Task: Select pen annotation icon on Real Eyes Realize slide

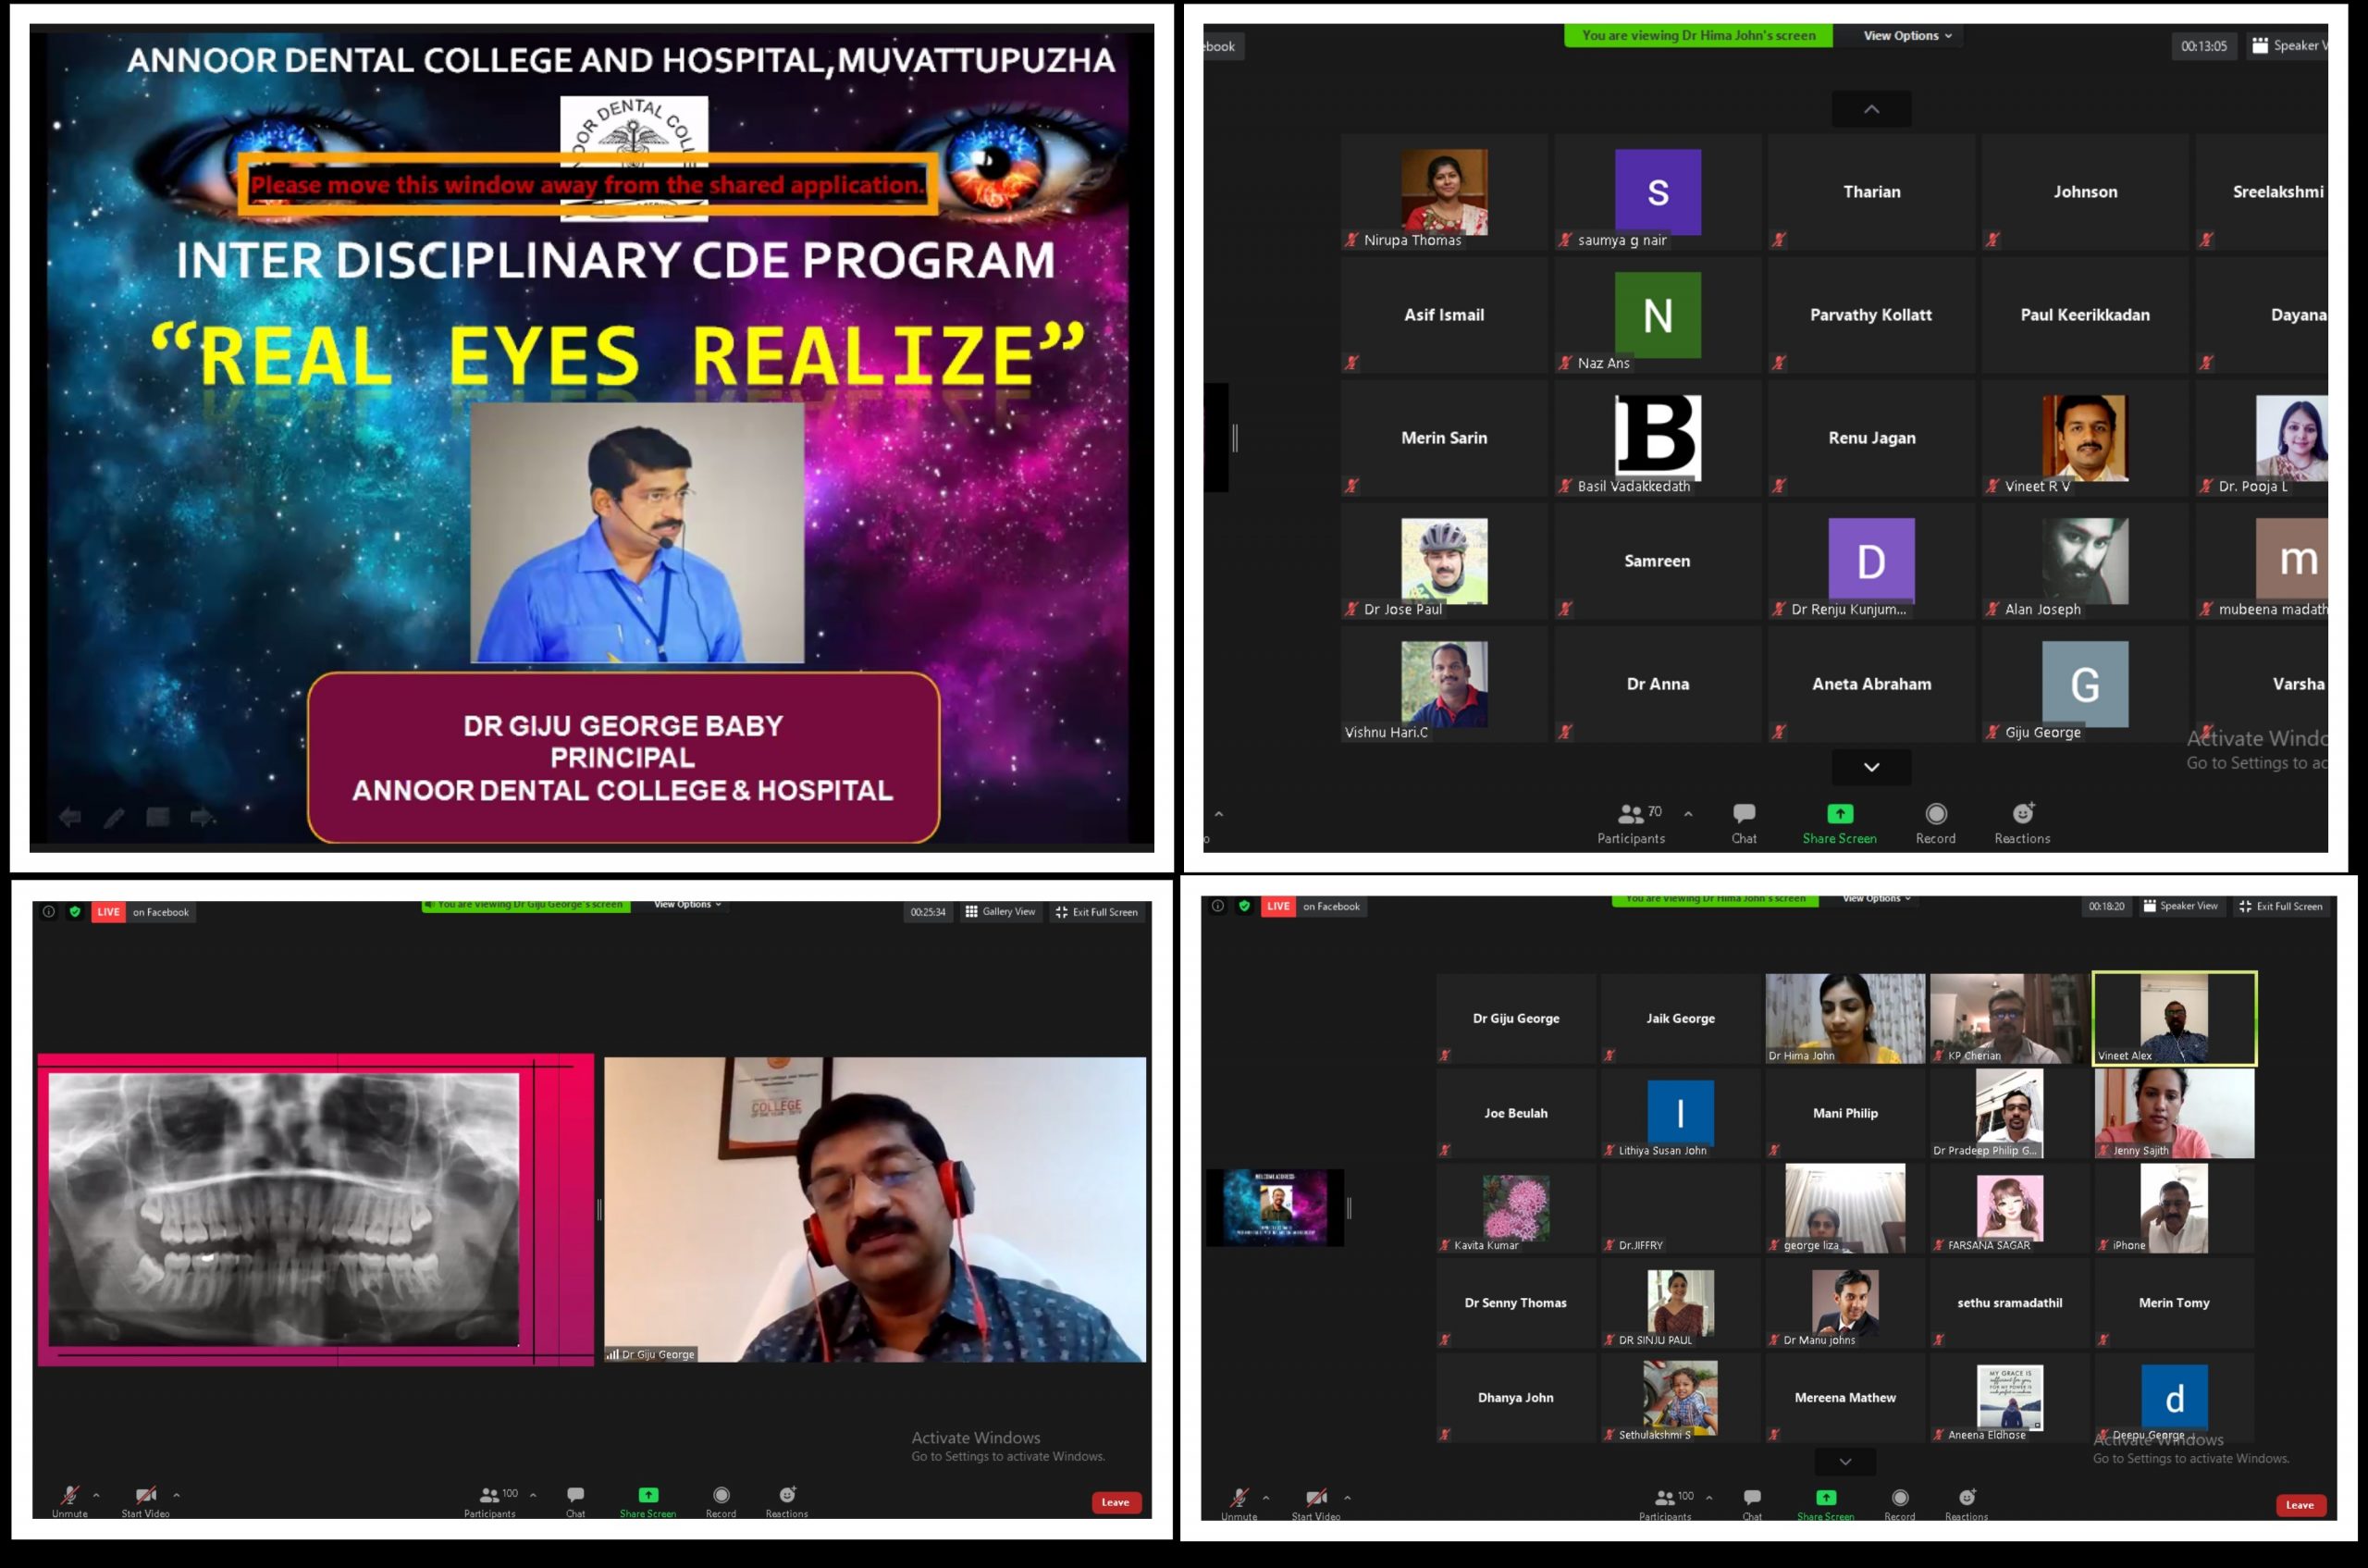Action: click(114, 818)
